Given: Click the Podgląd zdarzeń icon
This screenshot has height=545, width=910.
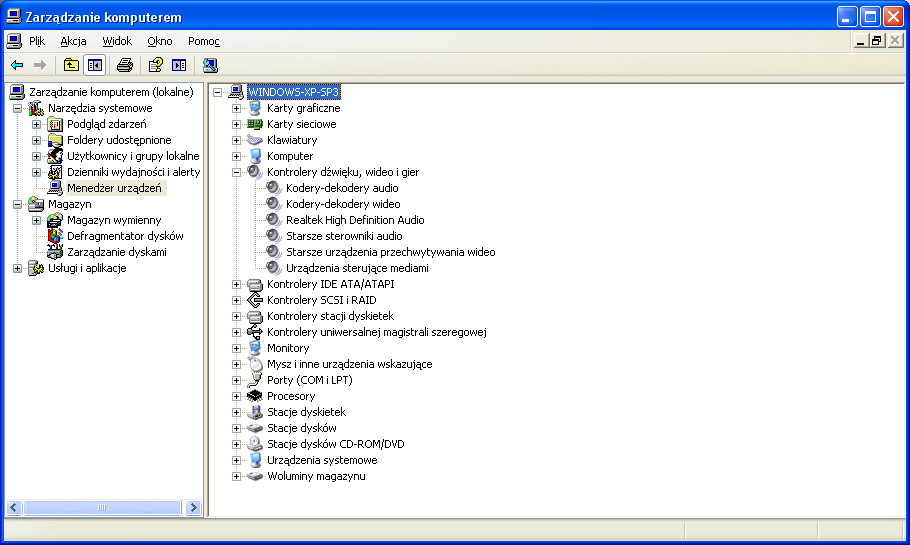Looking at the screenshot, I should [55, 124].
